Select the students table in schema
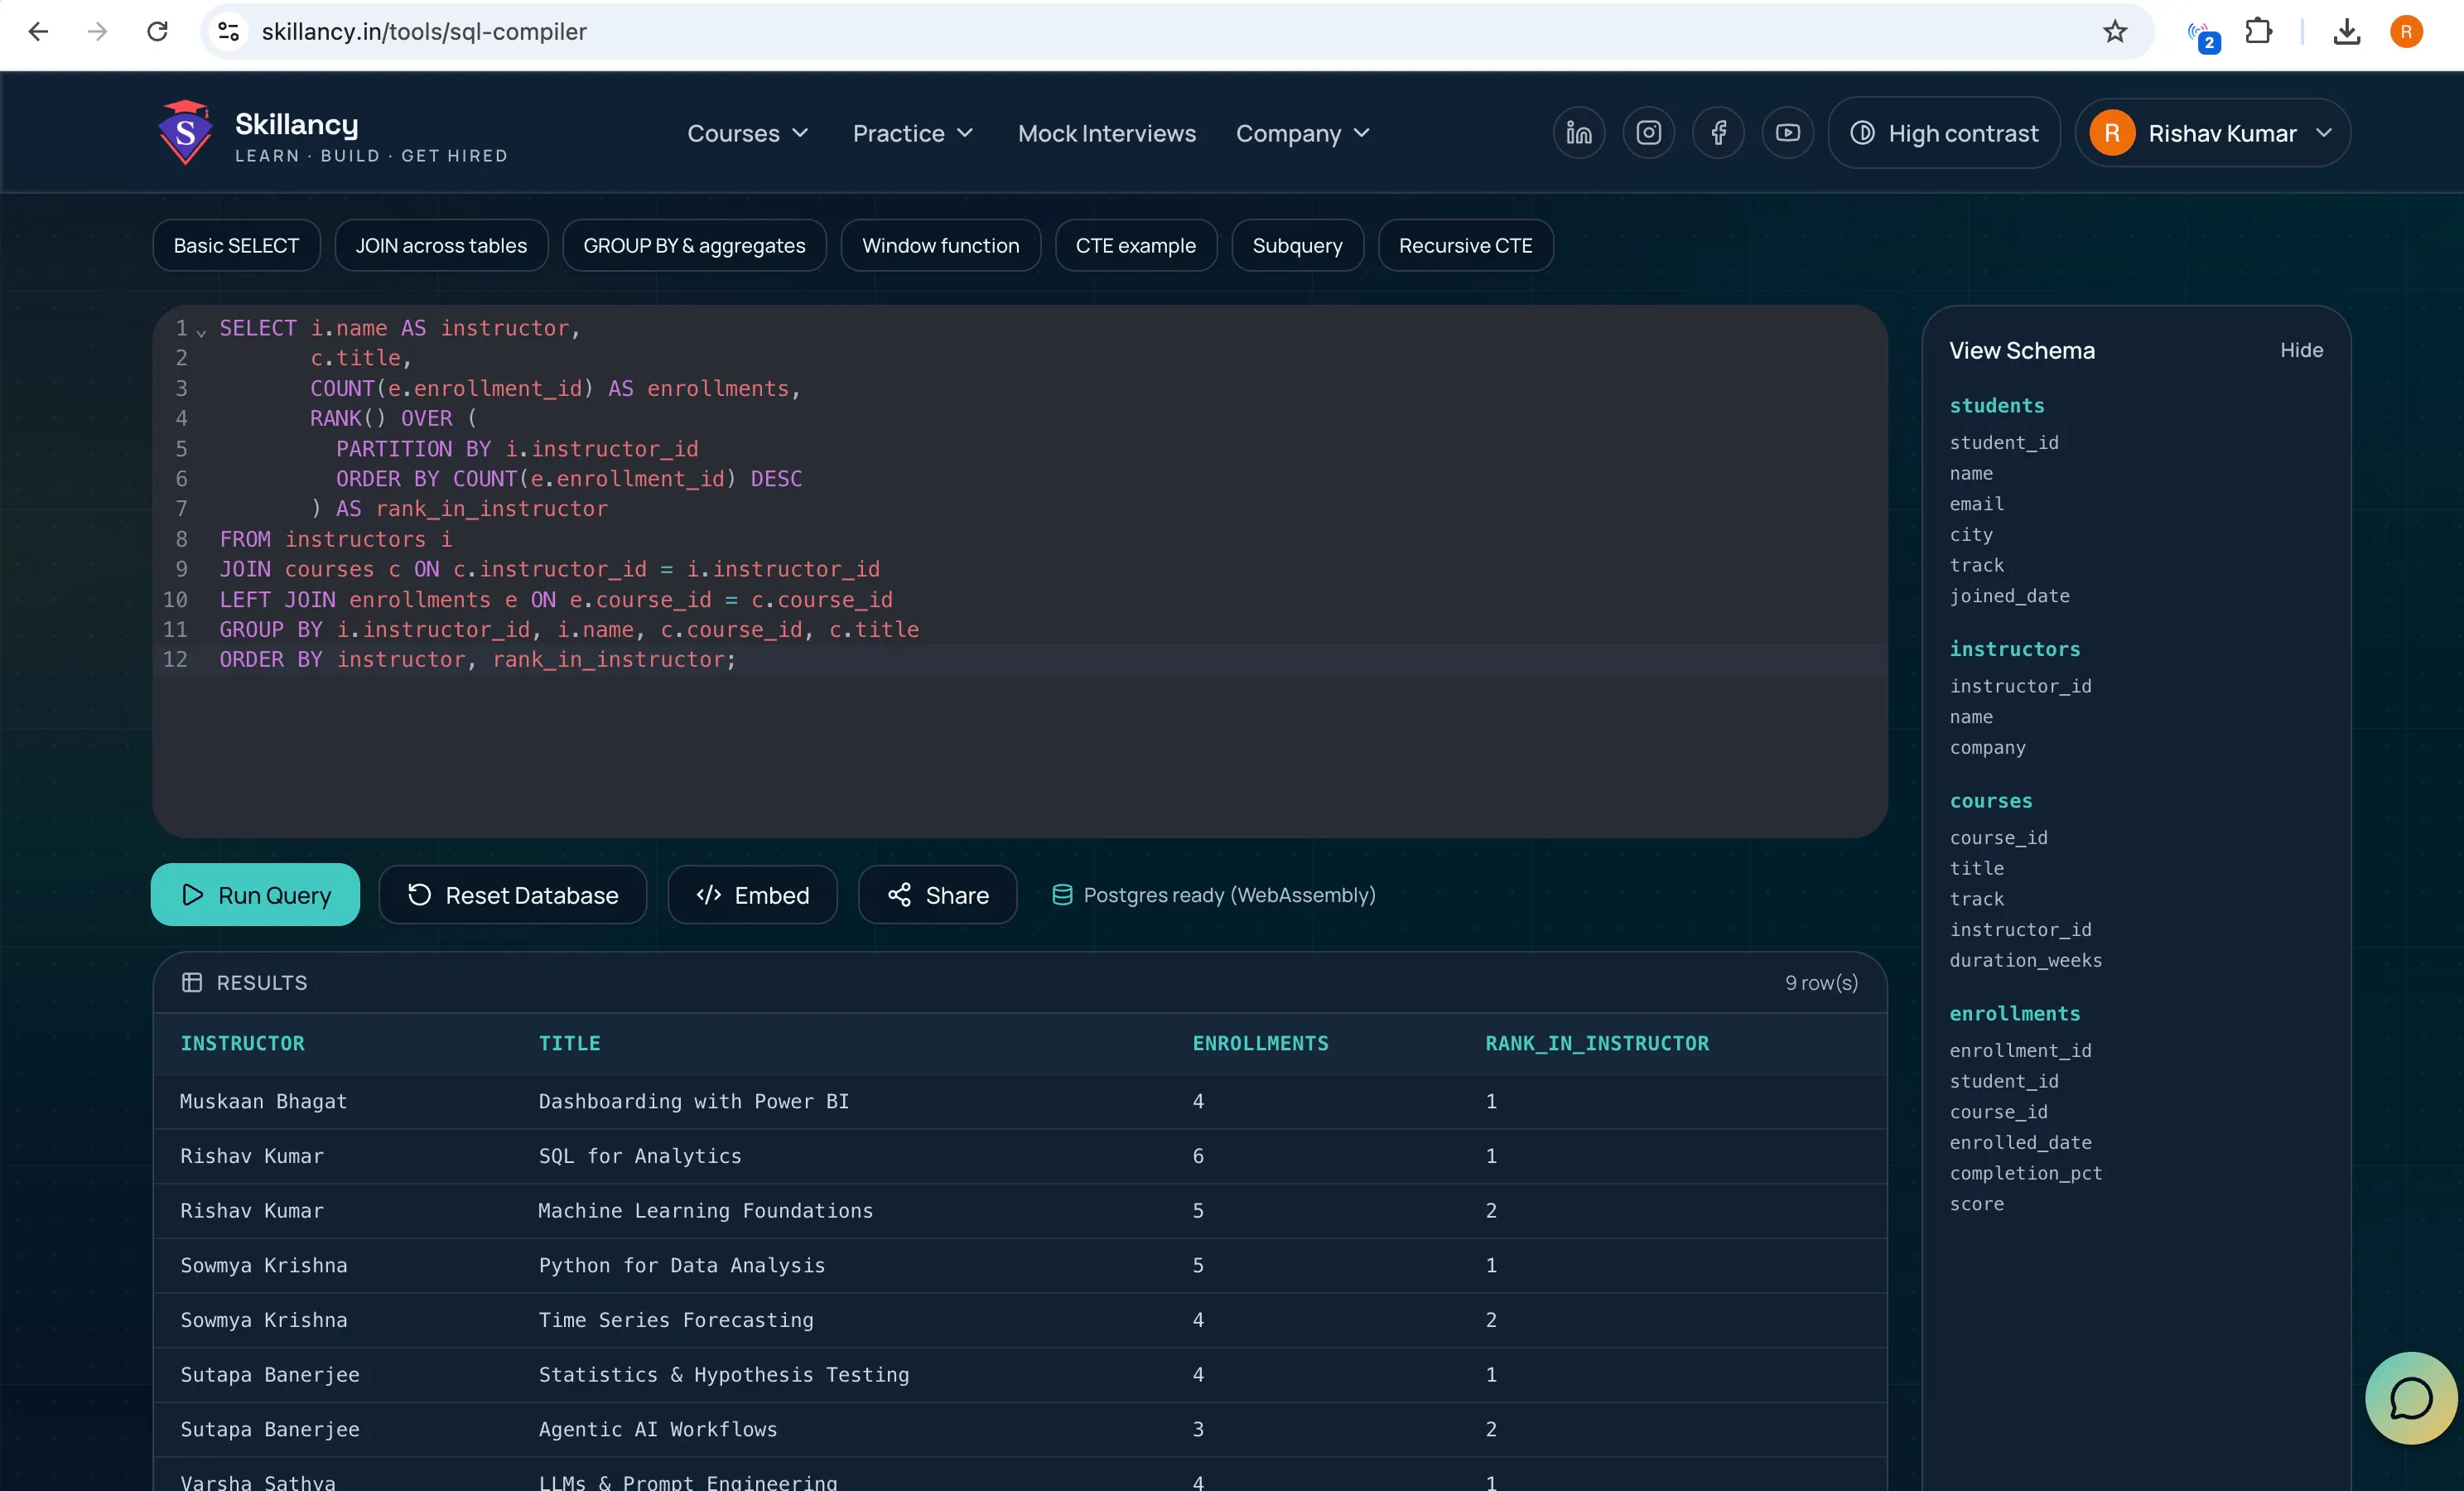This screenshot has height=1491, width=2464. pyautogui.click(x=1996, y=406)
